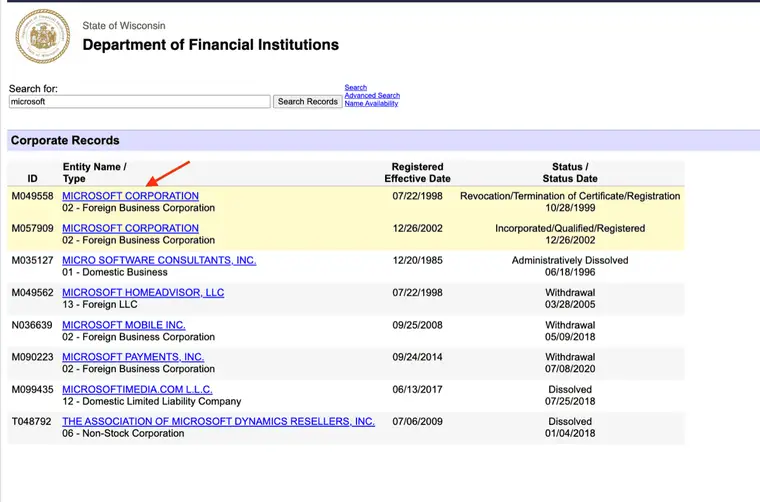Screen dimensions: 760x502
Task: Open MICROSOFT CORPORATION record registered 12/26/2002
Action: point(130,228)
